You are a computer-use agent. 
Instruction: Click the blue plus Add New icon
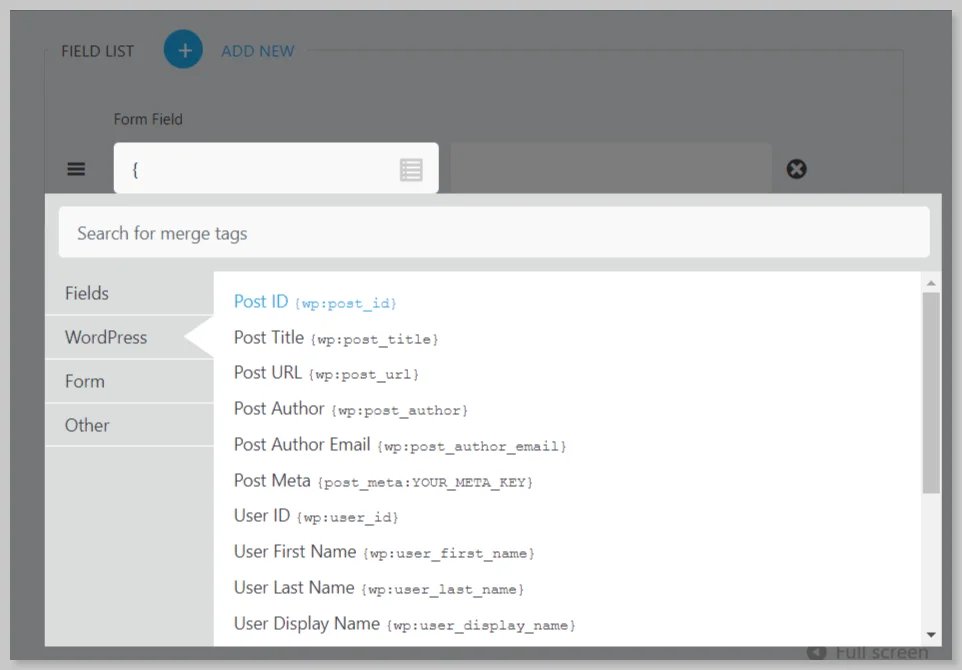(184, 50)
